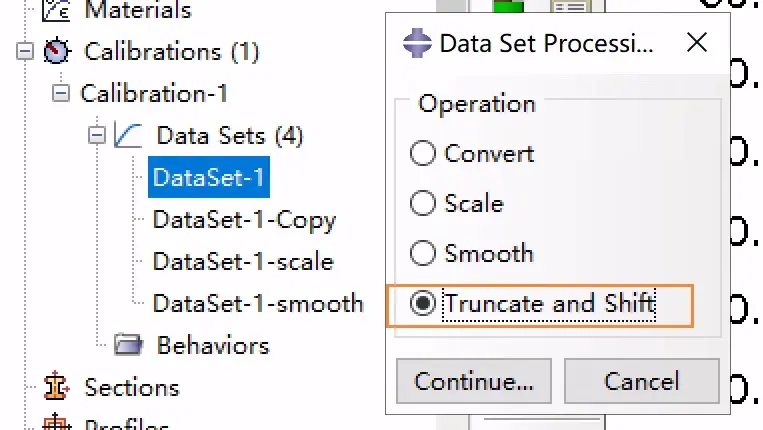763x430 pixels.
Task: Click the Profiles icon
Action: (x=56, y=422)
